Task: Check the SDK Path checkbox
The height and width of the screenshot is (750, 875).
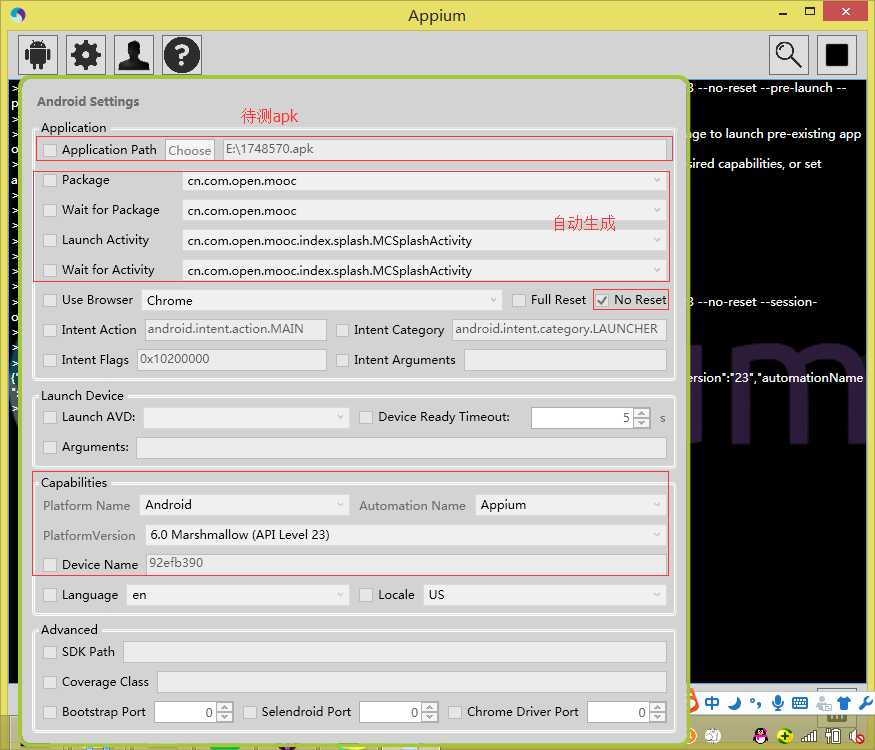Action: 50,652
